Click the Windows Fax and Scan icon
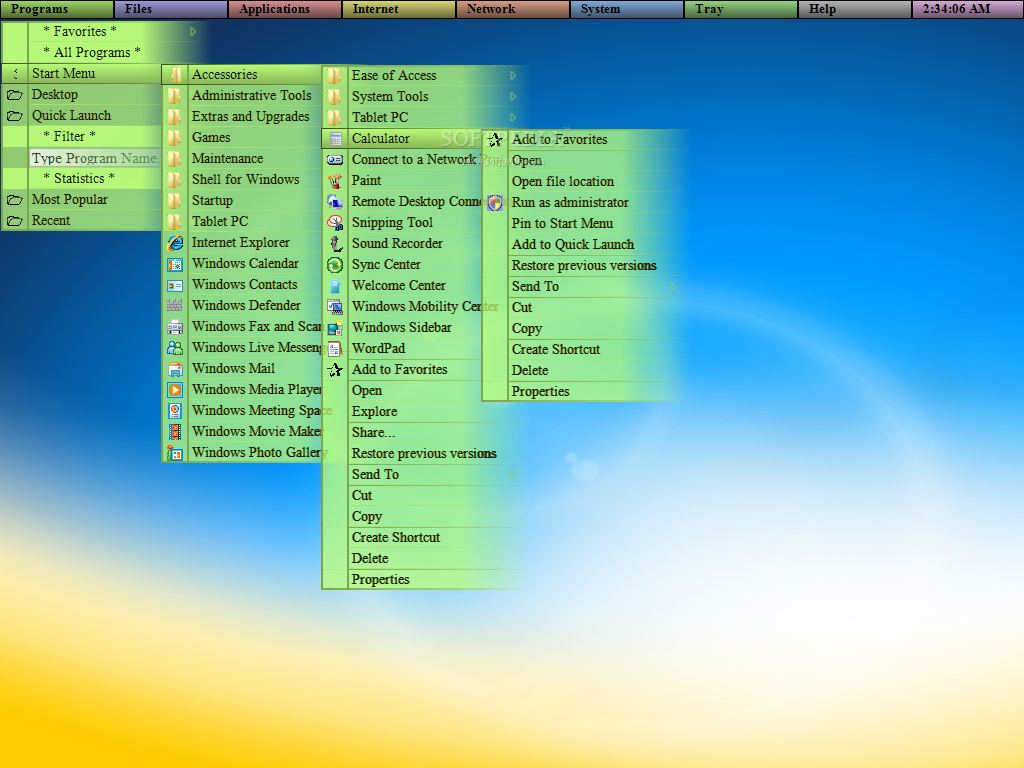The width and height of the screenshot is (1024, 768). (175, 327)
